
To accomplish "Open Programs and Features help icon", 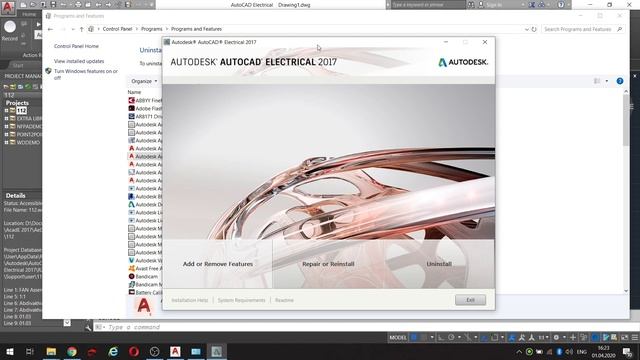I will pyautogui.click(x=620, y=81).
